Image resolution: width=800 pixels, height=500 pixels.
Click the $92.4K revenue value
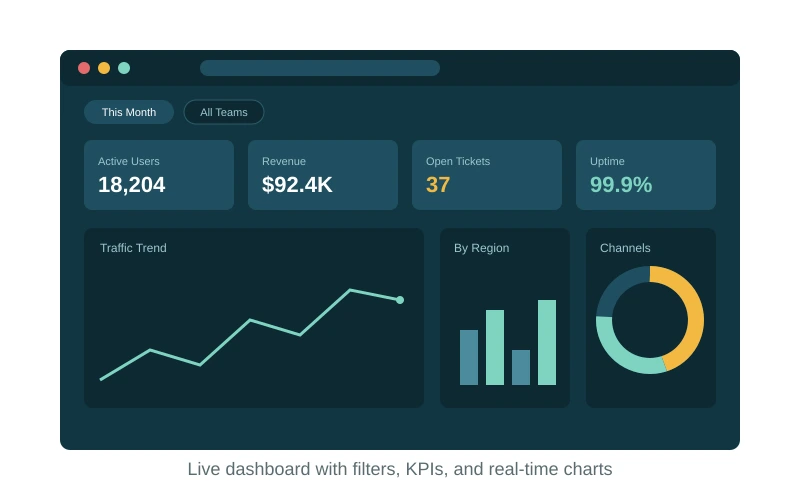click(x=297, y=185)
